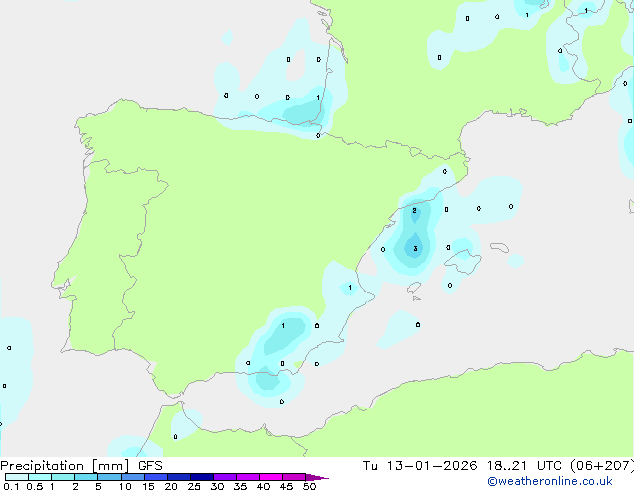The width and height of the screenshot is (634, 490).
Task: Click the '0.1' legend scale label
Action: (11, 486)
